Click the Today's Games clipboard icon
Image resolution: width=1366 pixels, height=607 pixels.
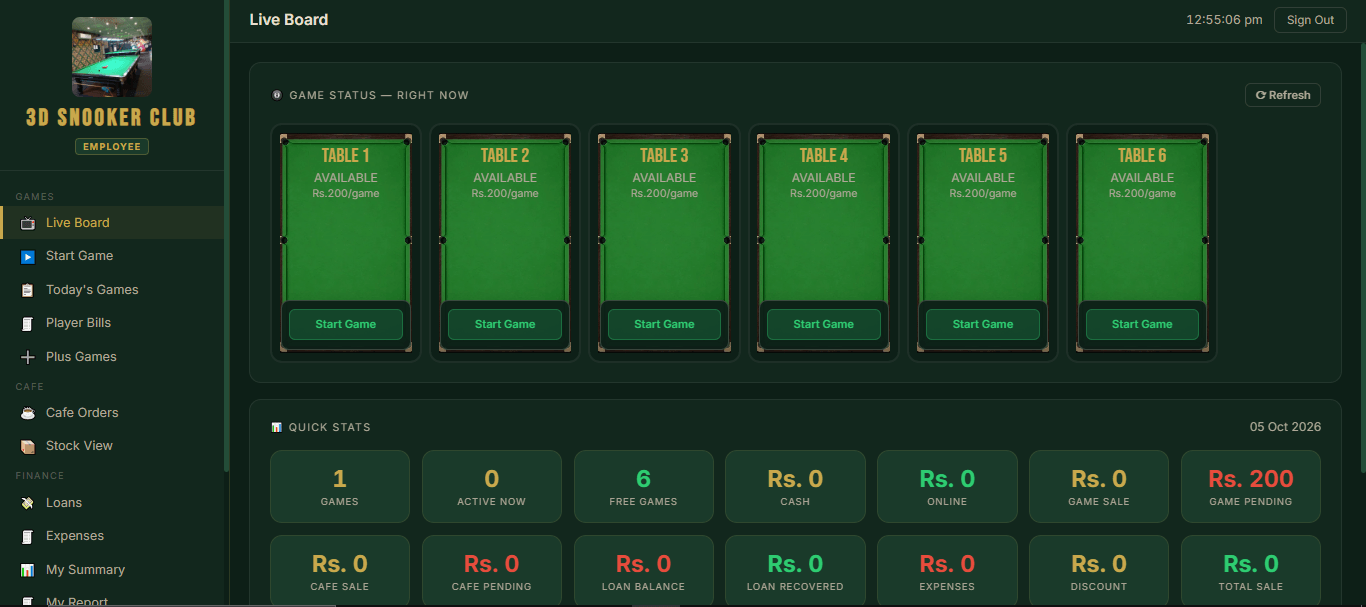[x=27, y=290]
